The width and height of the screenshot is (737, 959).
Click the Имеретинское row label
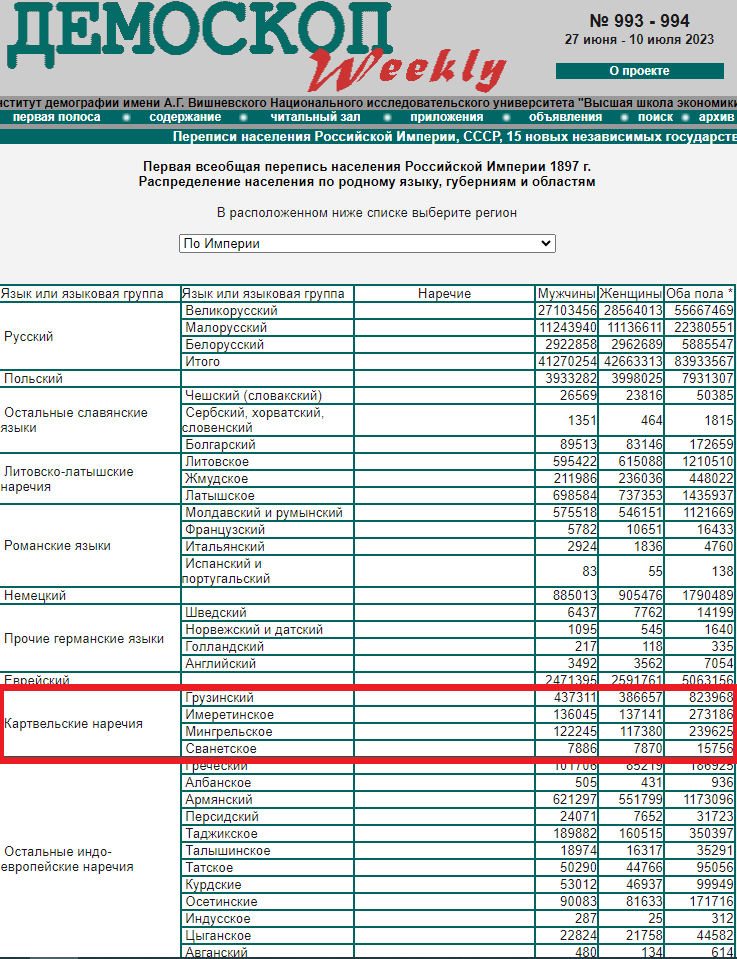[x=229, y=715]
